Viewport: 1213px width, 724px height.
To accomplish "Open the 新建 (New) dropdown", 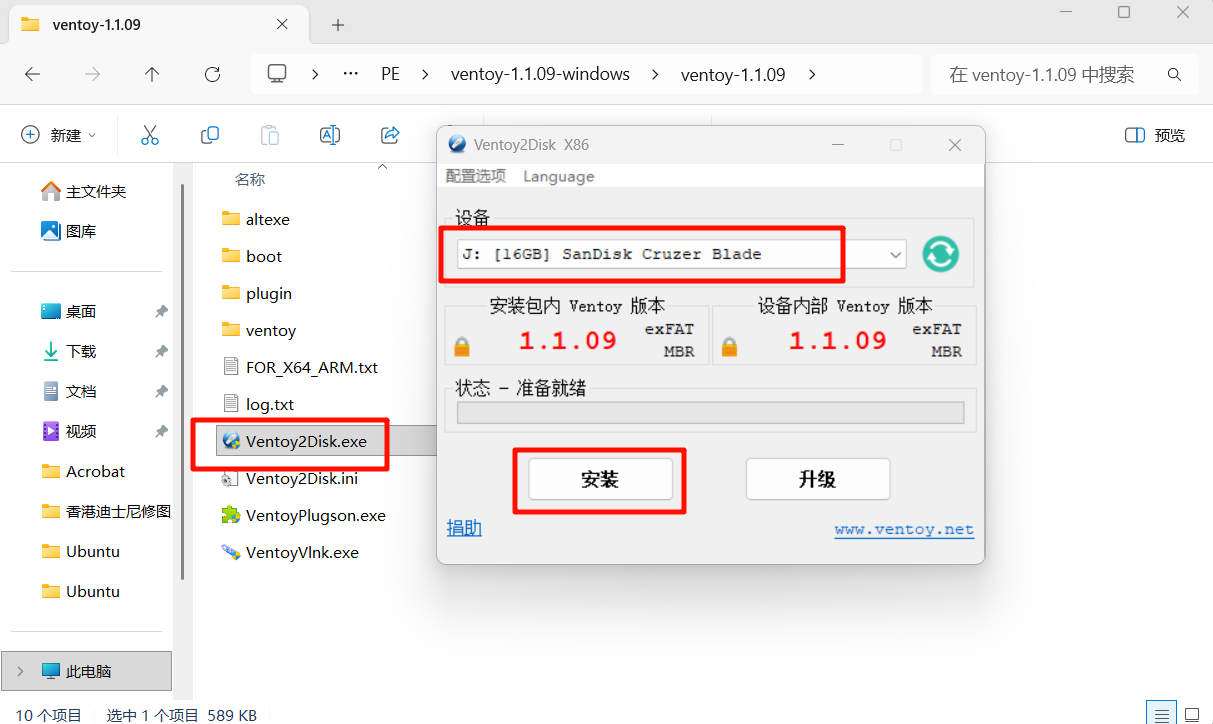I will 59,135.
